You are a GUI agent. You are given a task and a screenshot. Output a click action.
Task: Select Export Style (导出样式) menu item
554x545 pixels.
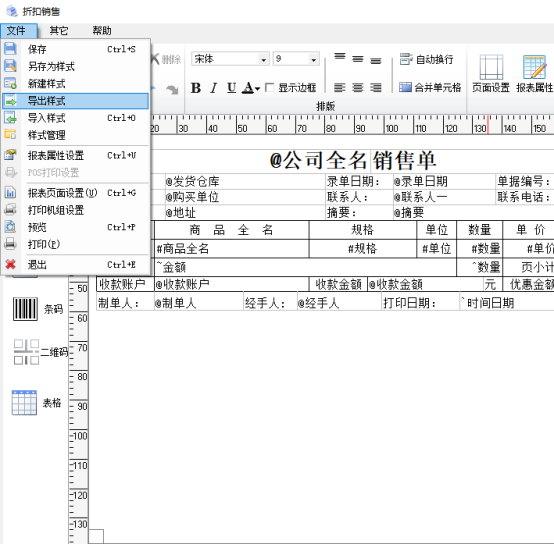(75, 101)
